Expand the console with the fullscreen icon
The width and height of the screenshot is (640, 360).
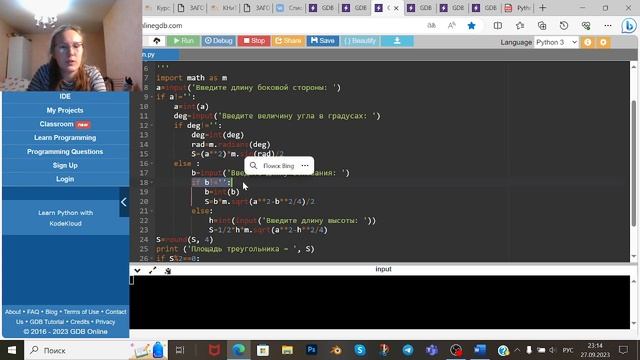coord(153,270)
